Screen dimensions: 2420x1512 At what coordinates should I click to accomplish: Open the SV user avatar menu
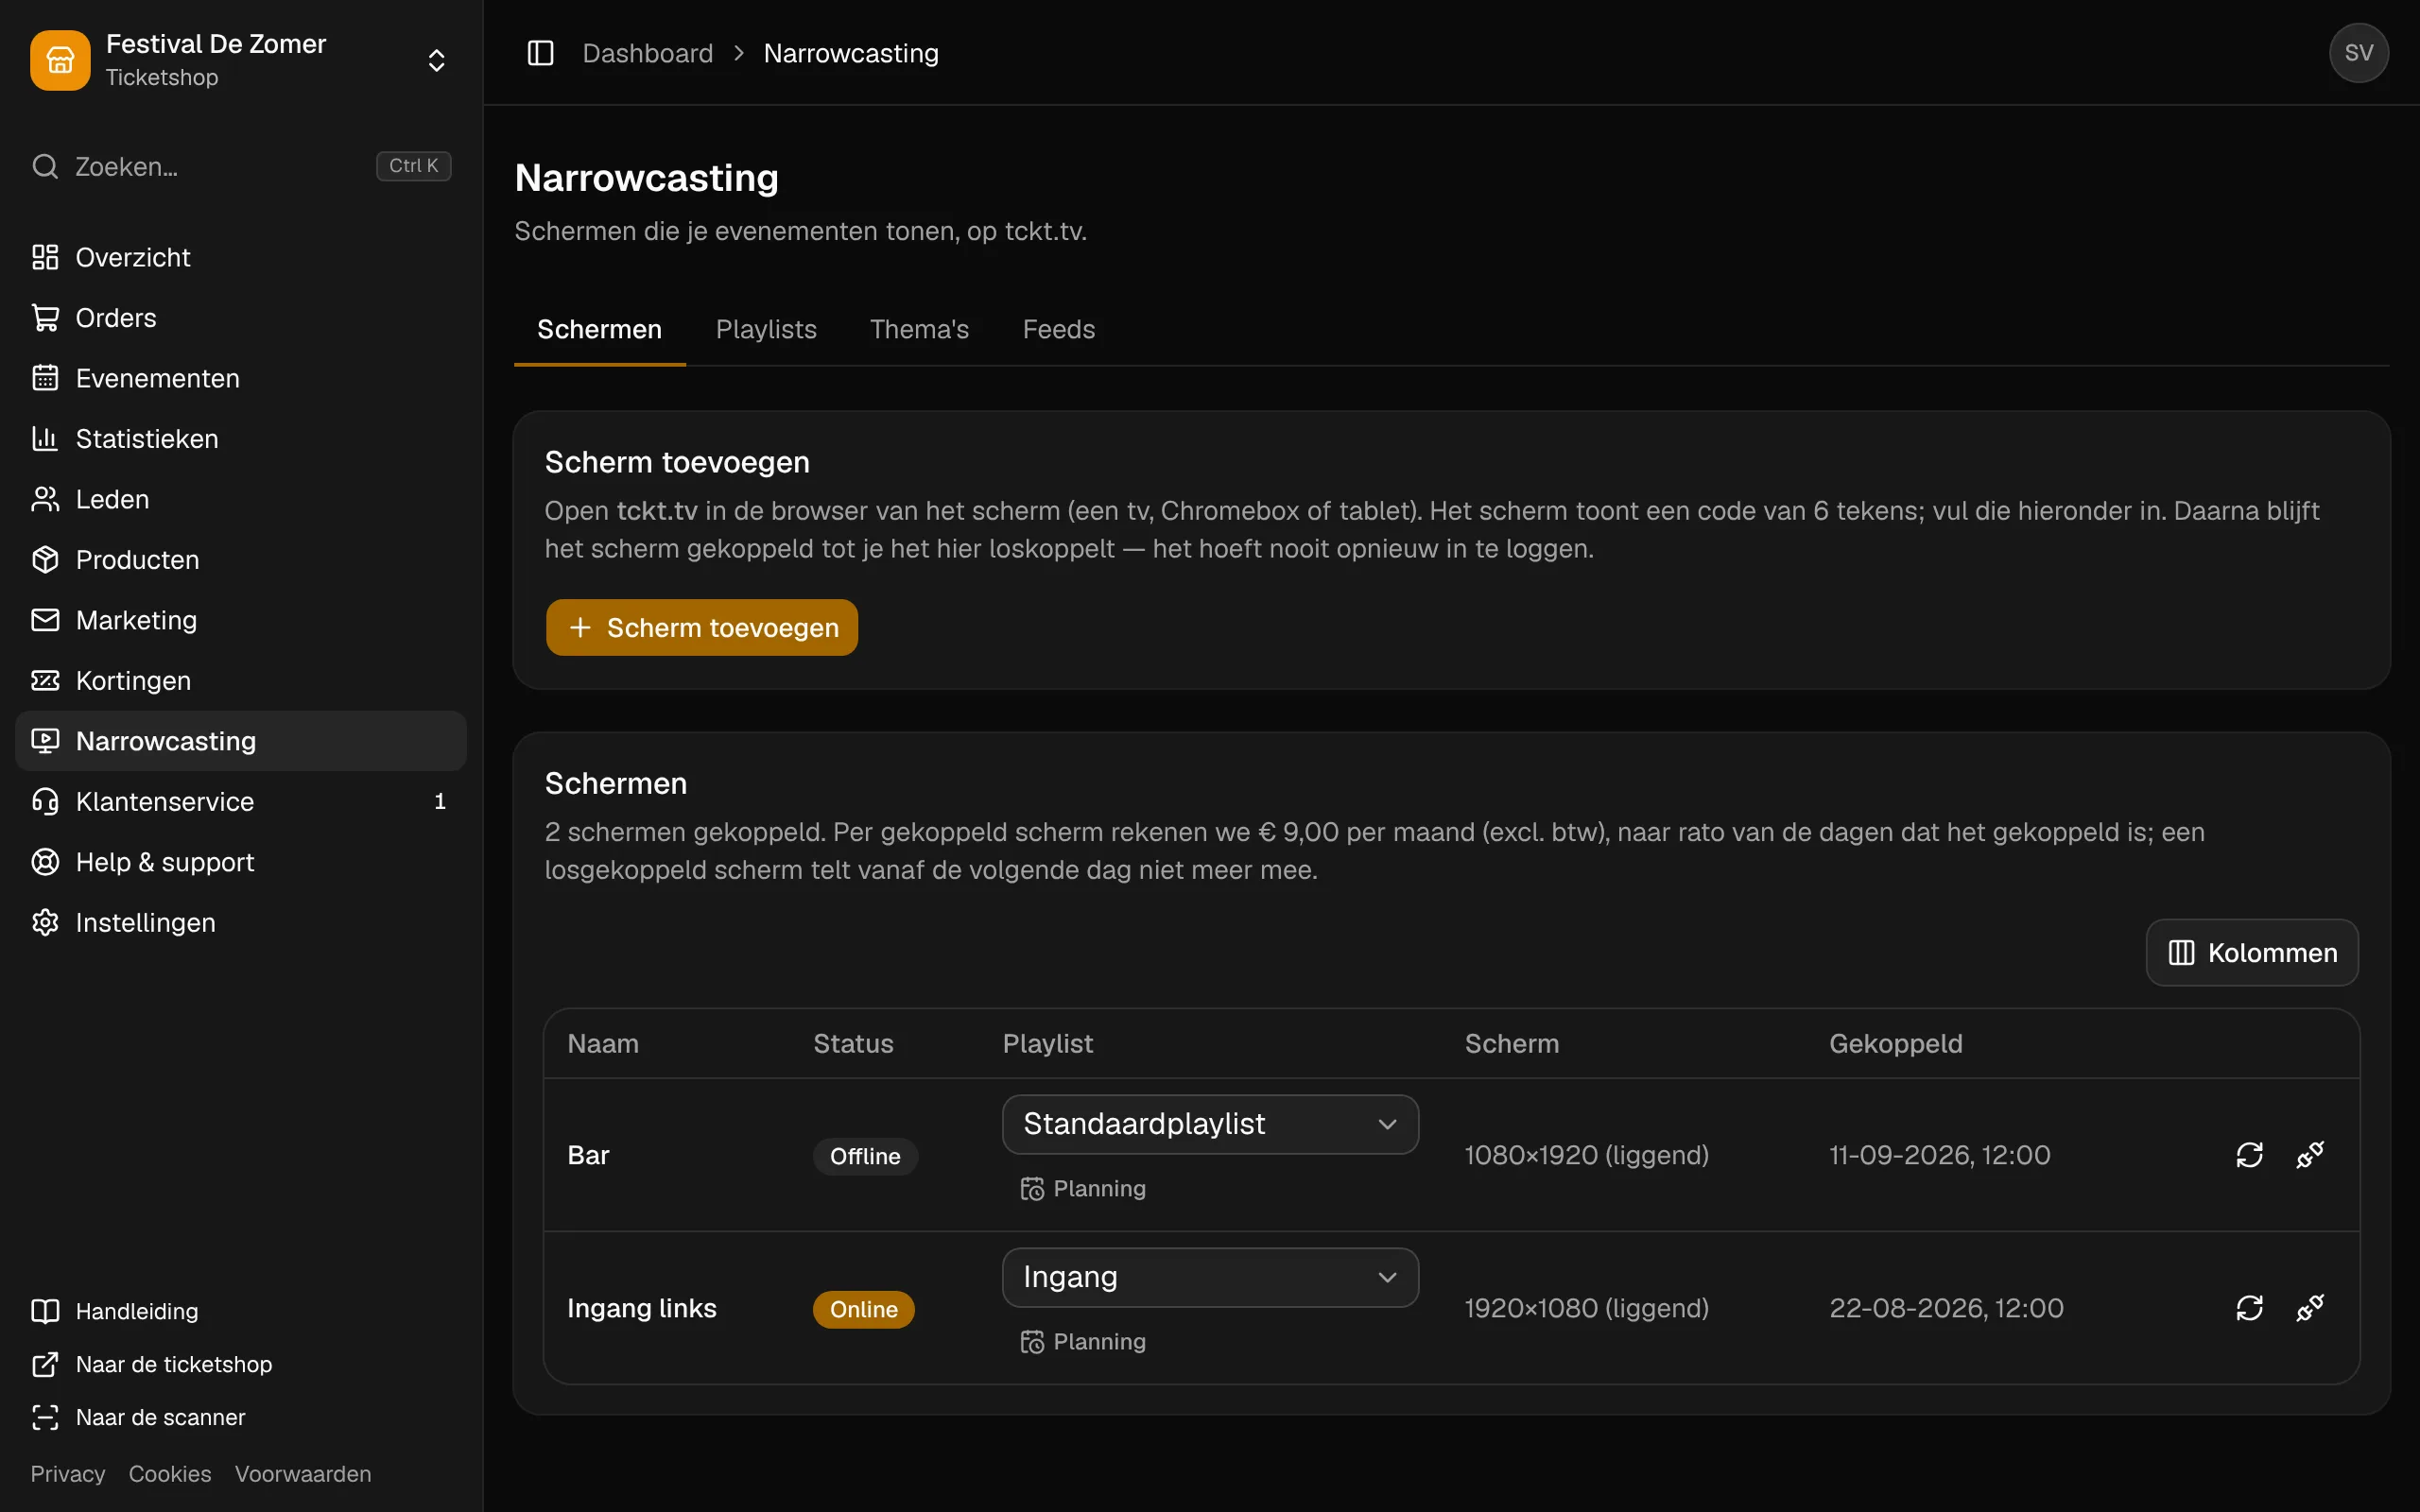point(2358,53)
